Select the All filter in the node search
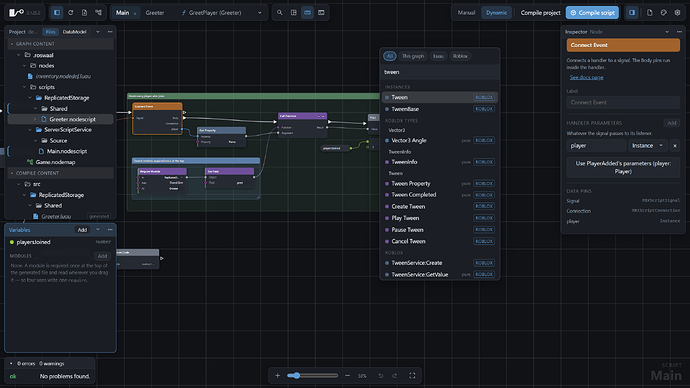This screenshot has width=690, height=388. pyautogui.click(x=390, y=56)
